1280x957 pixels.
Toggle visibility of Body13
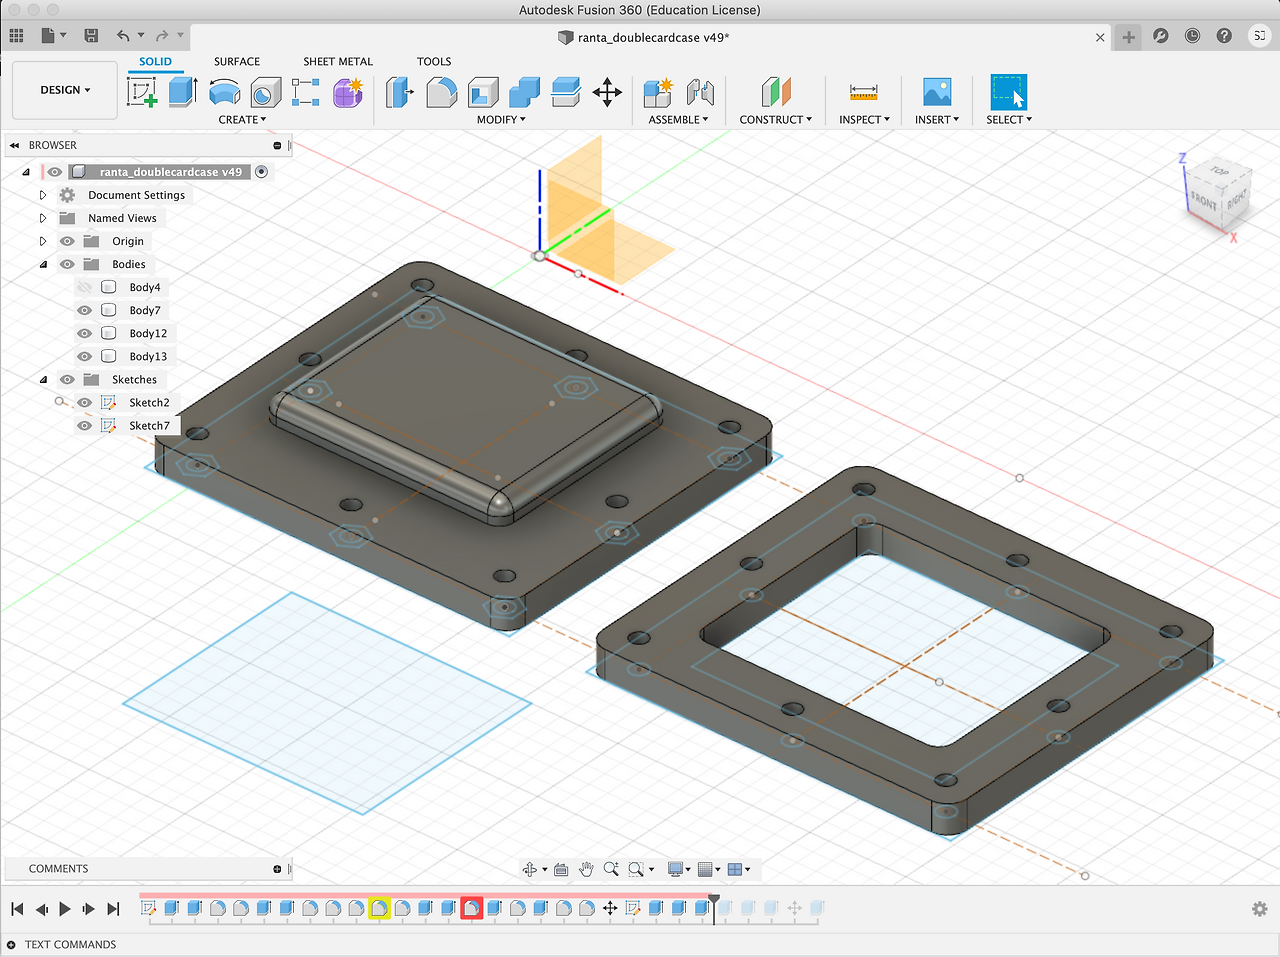(x=85, y=356)
